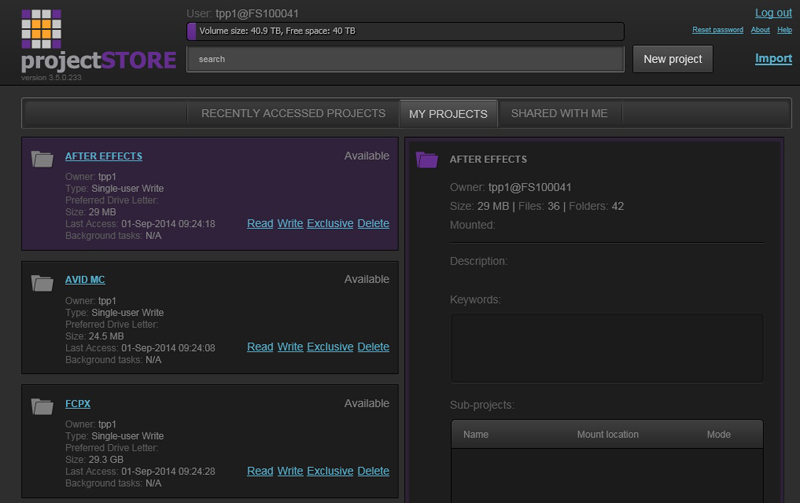Open the Shared With Me tab
This screenshot has height=503, width=800.
[559, 114]
